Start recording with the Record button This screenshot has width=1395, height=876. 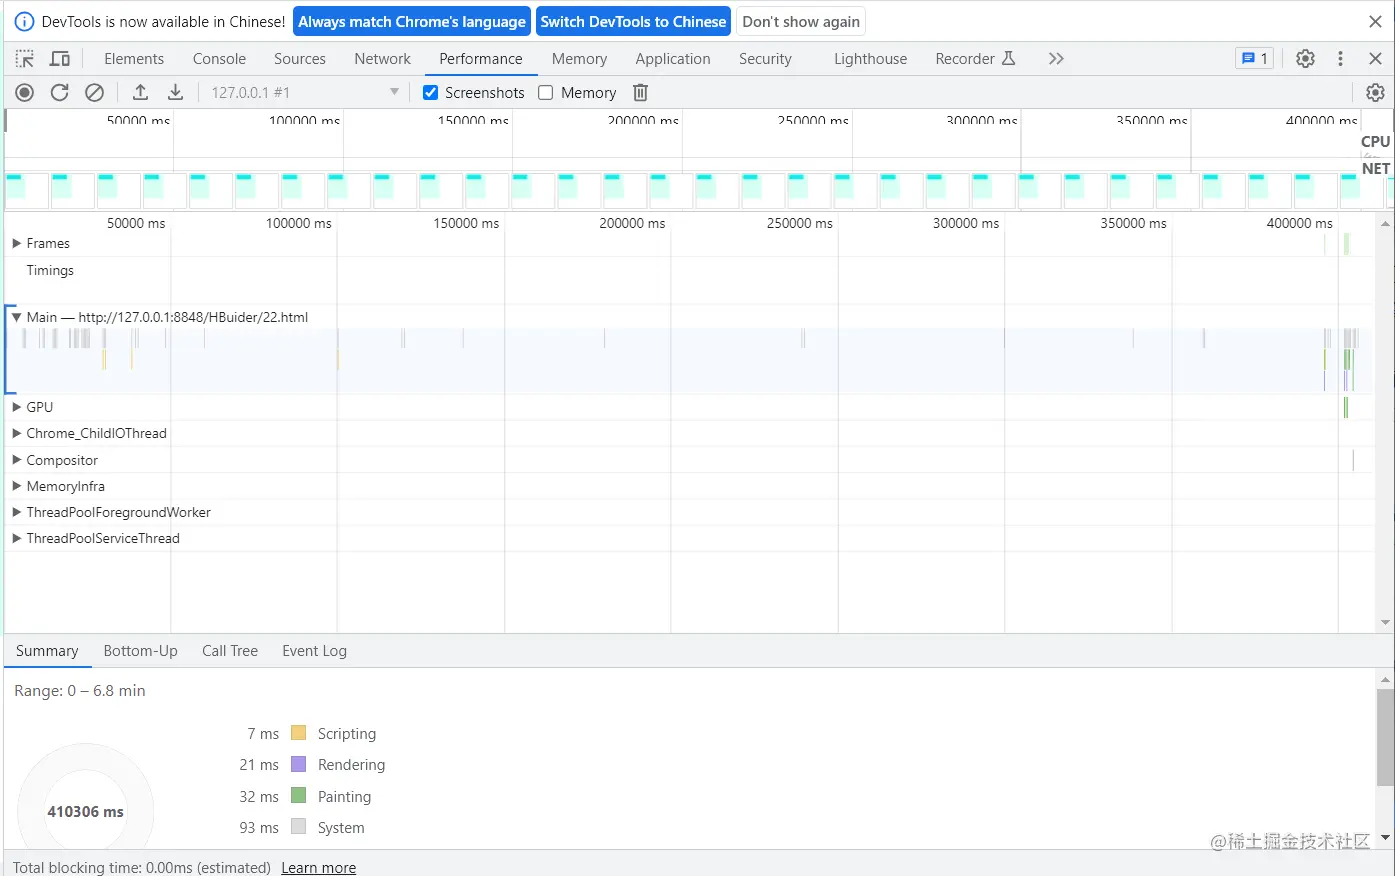[25, 93]
